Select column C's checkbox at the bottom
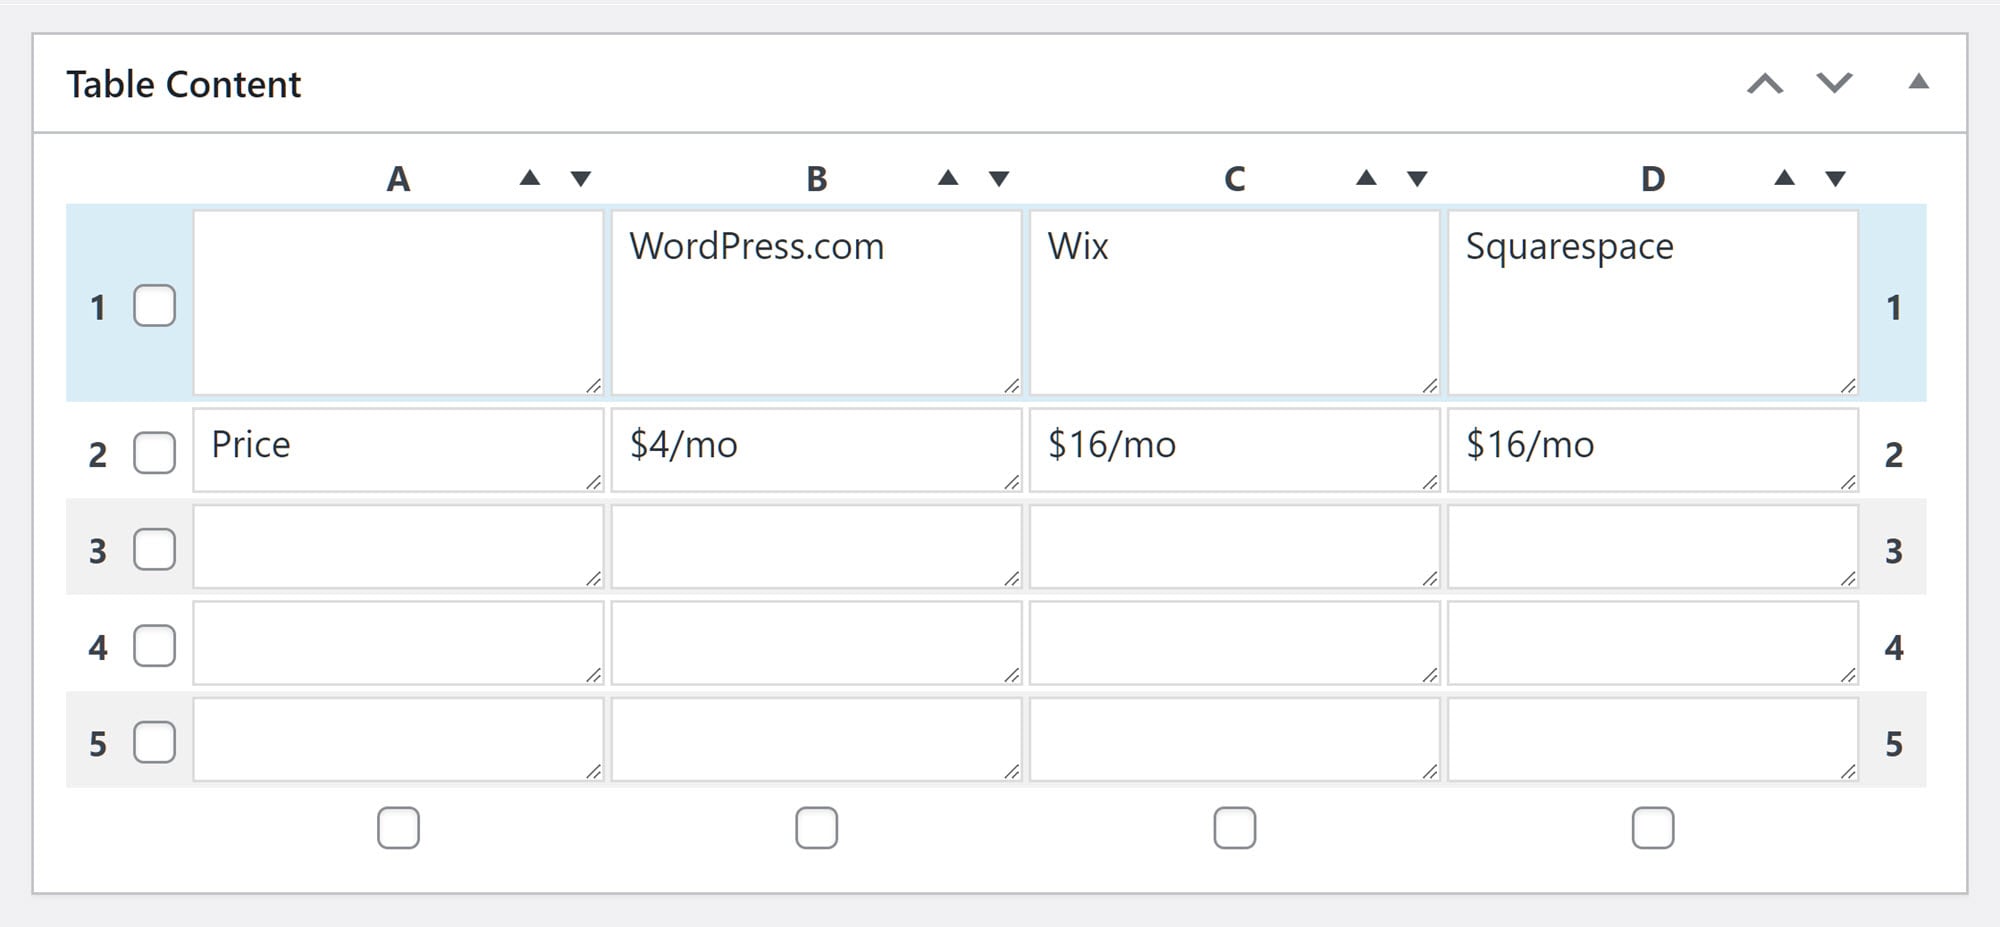The height and width of the screenshot is (927, 2000). [x=1236, y=827]
